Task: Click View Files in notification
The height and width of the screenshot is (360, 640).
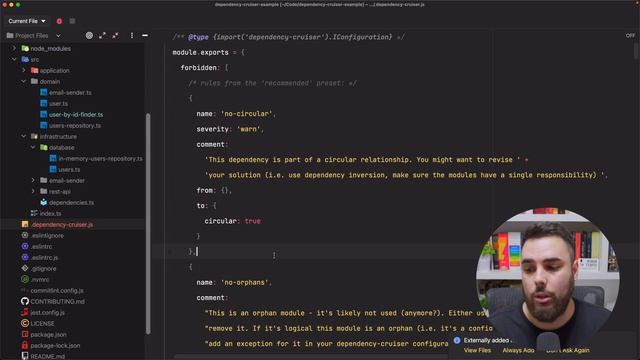Action: tap(477, 351)
